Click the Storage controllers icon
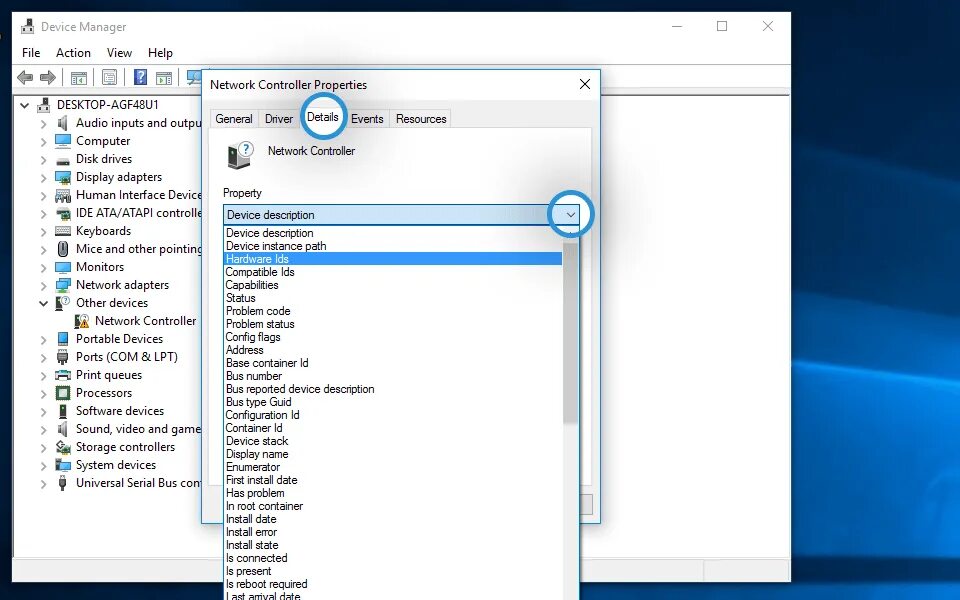Viewport: 960px width, 600px height. coord(62,447)
